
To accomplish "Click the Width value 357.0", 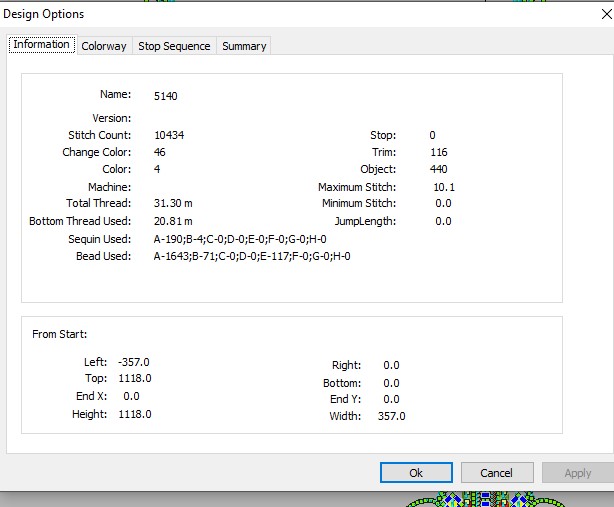I will click(392, 416).
